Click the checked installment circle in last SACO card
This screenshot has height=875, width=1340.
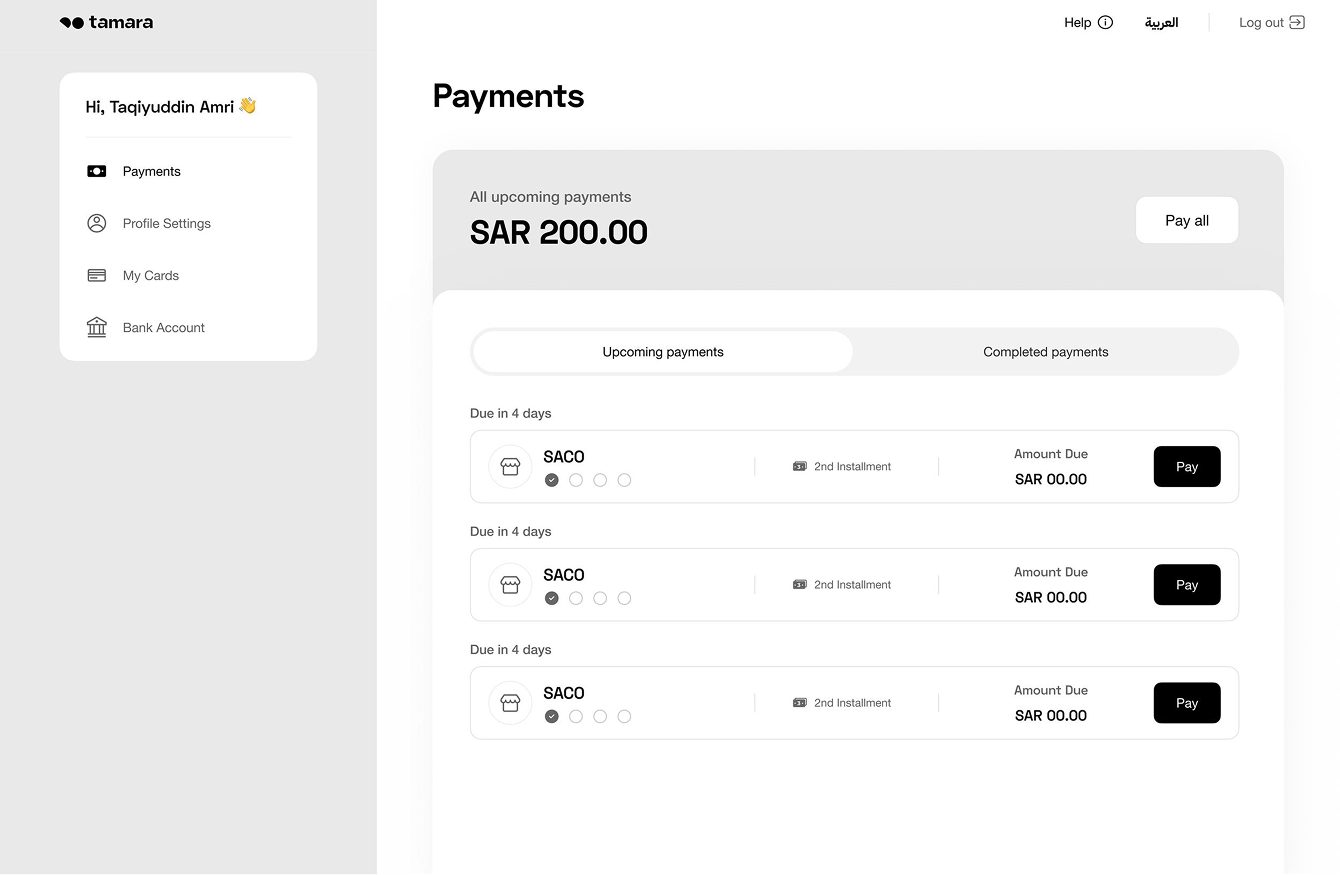pyautogui.click(x=552, y=716)
